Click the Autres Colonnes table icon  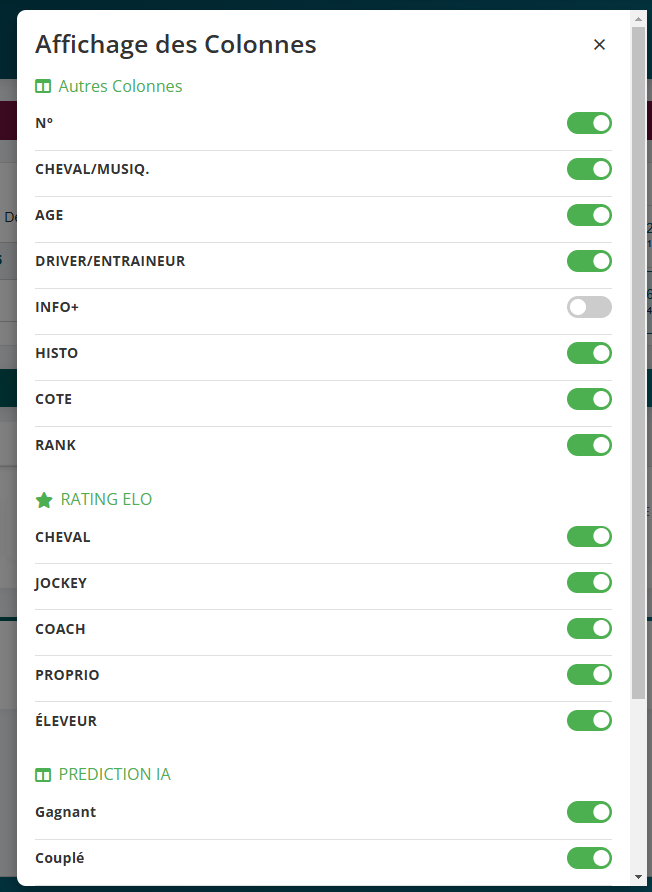point(43,87)
